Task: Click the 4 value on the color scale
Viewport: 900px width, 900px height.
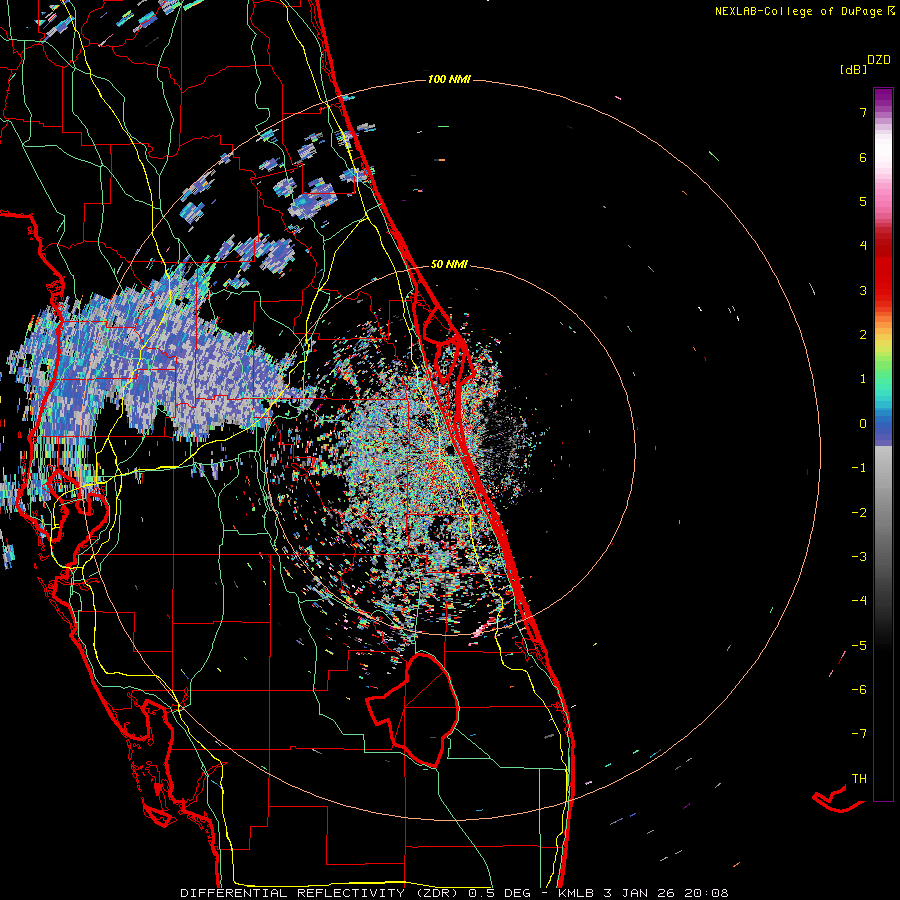Action: pyautogui.click(x=863, y=246)
